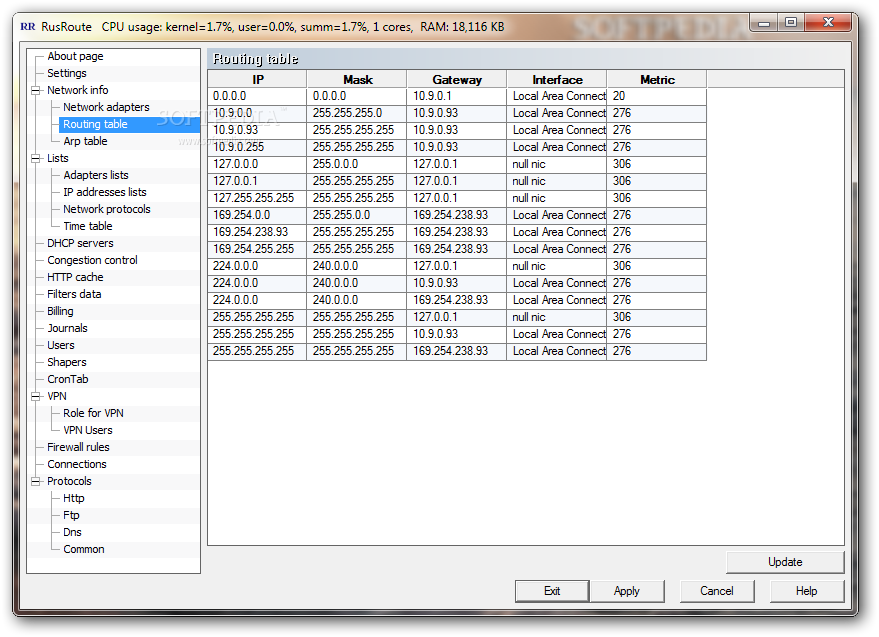This screenshot has height=637, width=879.
Task: Select the Dns protocol item
Action: click(72, 532)
